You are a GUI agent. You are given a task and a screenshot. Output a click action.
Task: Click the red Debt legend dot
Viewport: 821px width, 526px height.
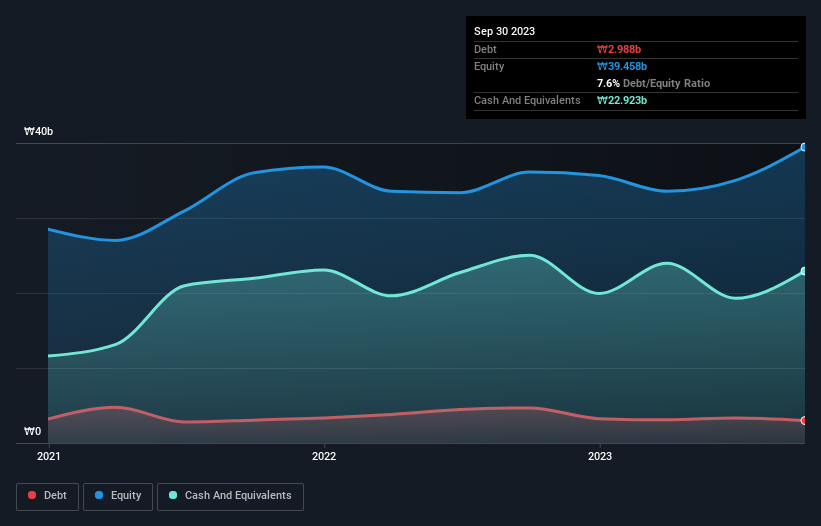tap(32, 495)
